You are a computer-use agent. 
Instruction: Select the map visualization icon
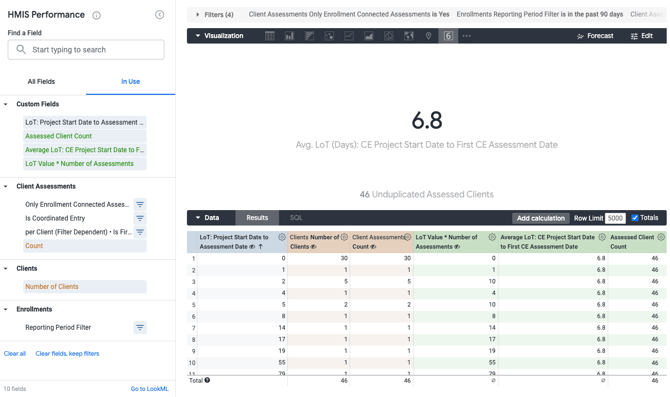point(409,36)
